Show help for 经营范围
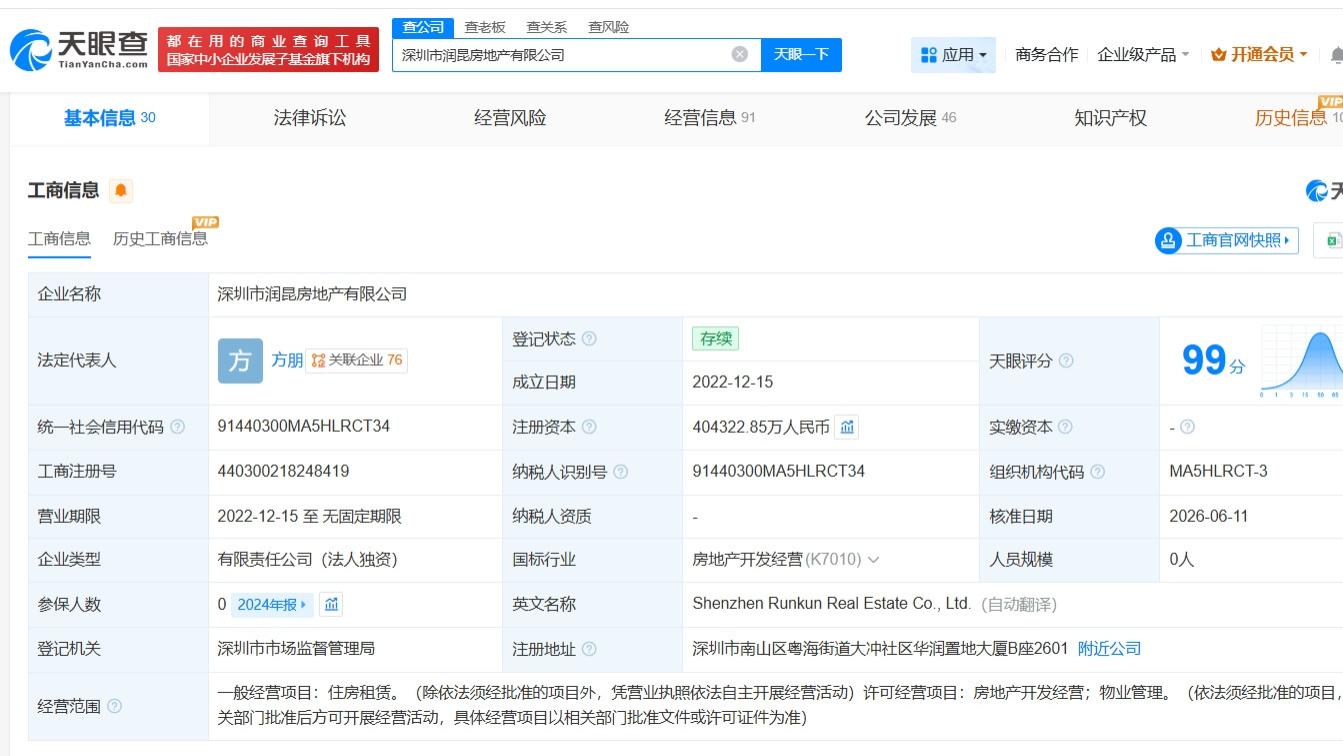This screenshot has width=1343, height=756. [x=114, y=706]
